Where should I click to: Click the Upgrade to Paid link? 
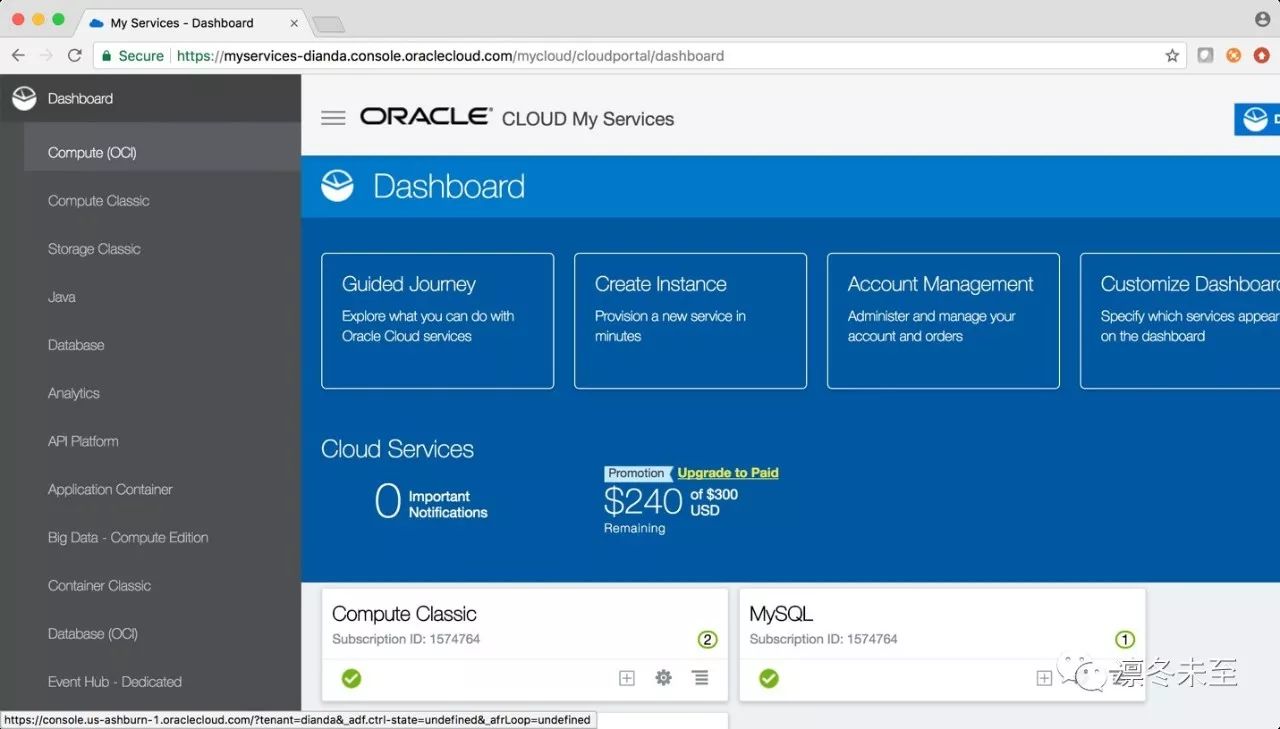728,473
